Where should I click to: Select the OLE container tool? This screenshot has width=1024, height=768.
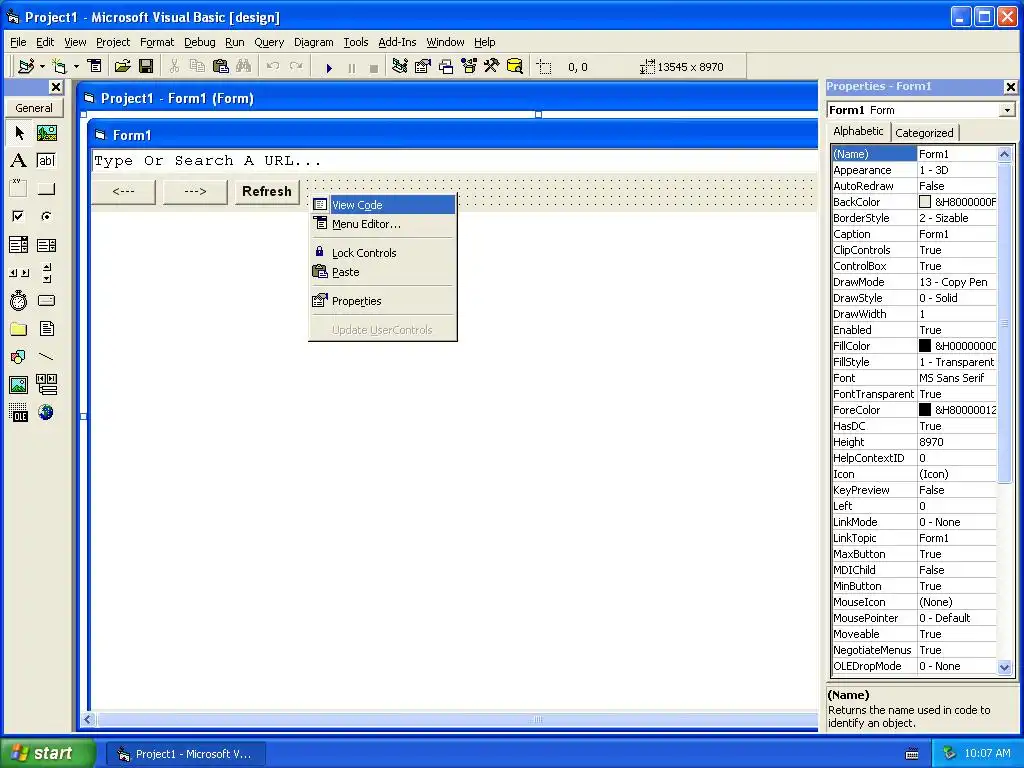tap(19, 413)
